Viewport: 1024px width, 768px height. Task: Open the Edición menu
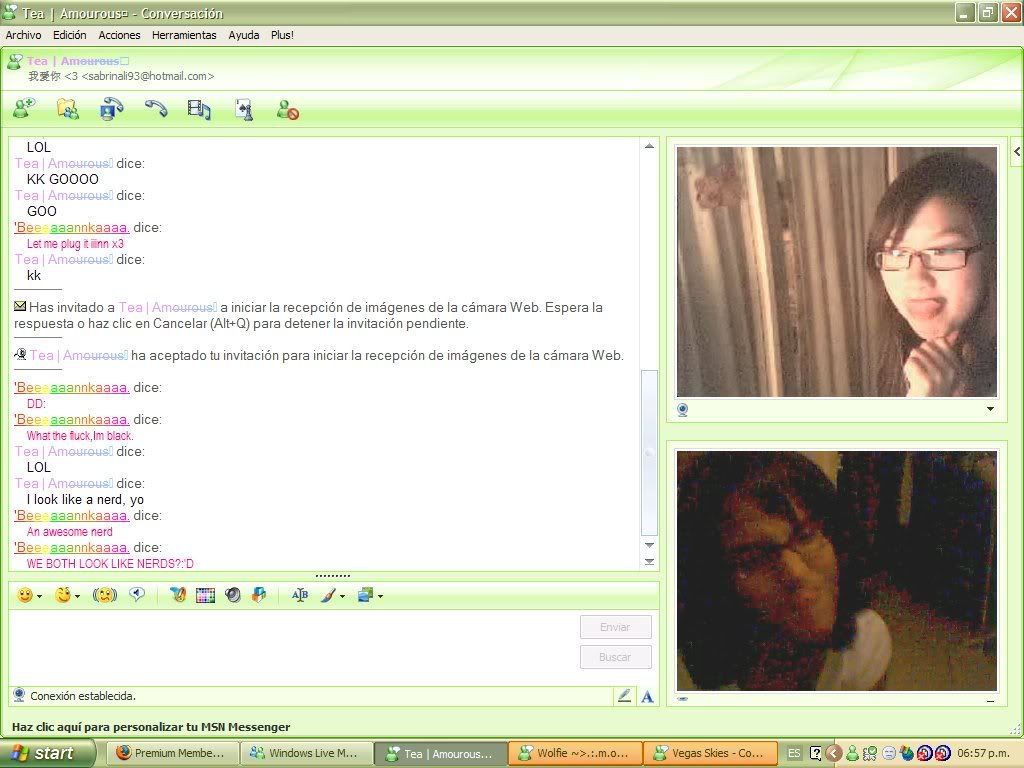pyautogui.click(x=70, y=35)
